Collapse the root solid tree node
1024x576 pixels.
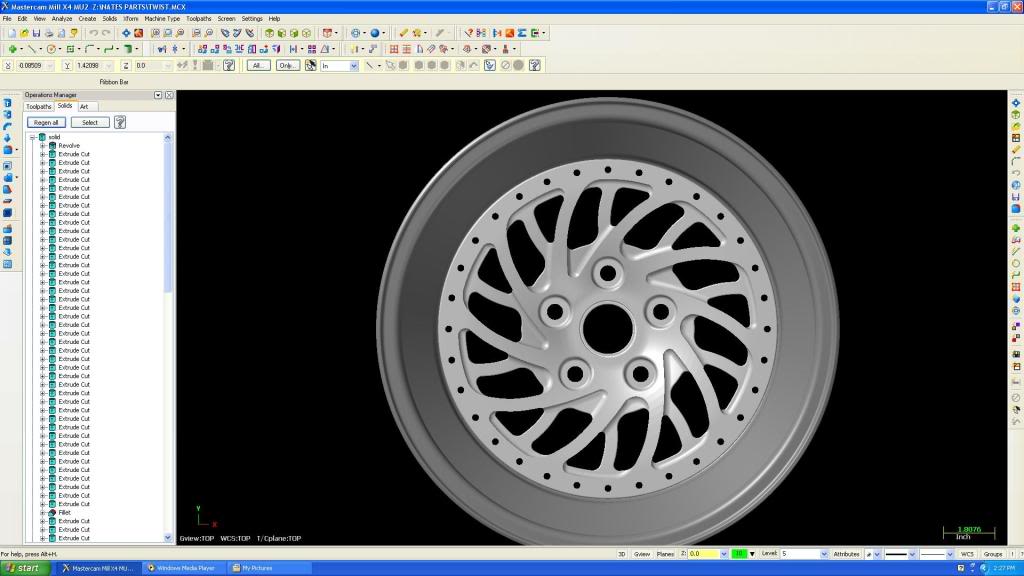pos(33,137)
